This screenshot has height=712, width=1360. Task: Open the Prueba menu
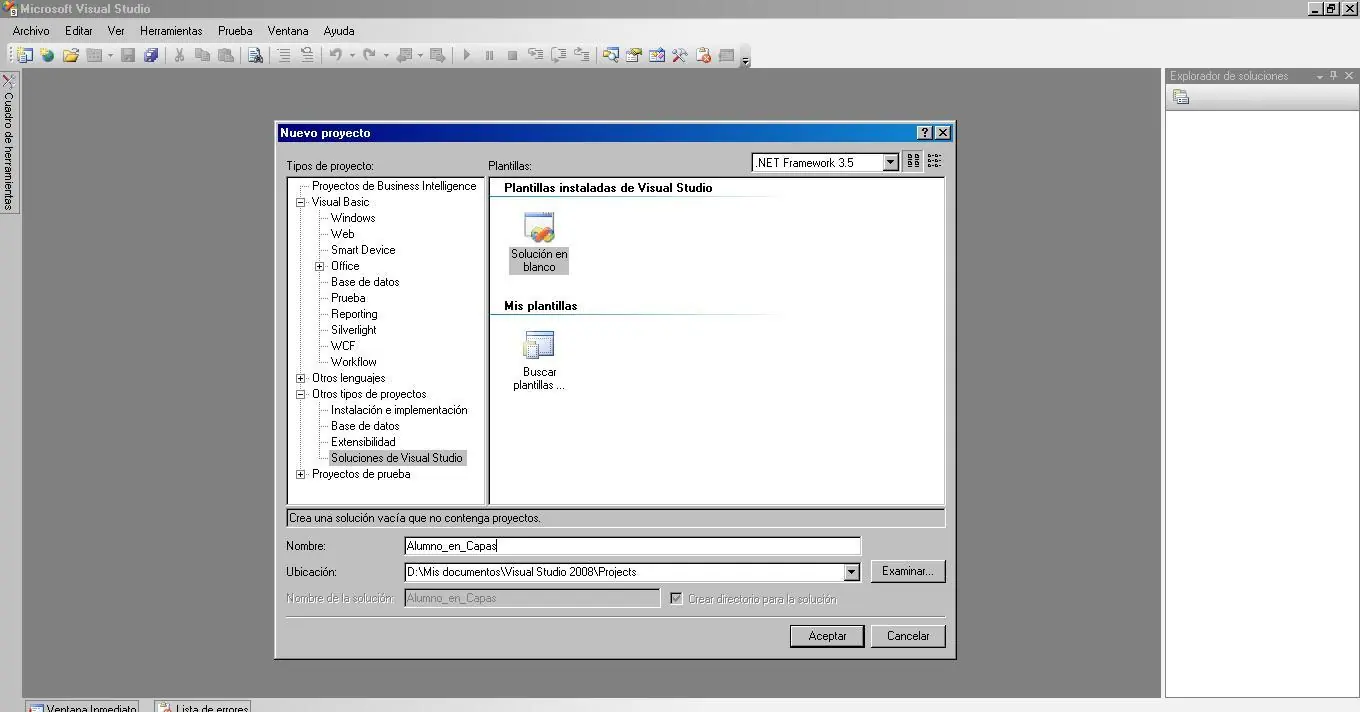tap(235, 31)
